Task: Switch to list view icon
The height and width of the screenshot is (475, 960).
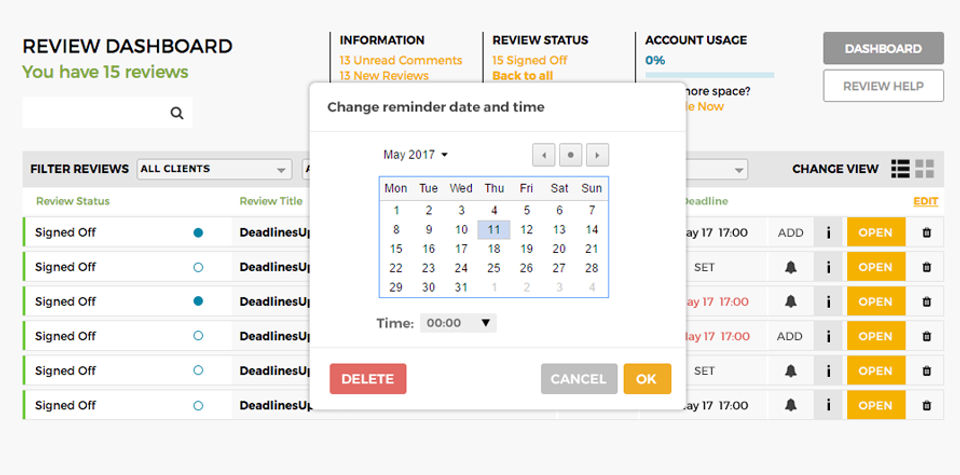Action: tap(900, 169)
